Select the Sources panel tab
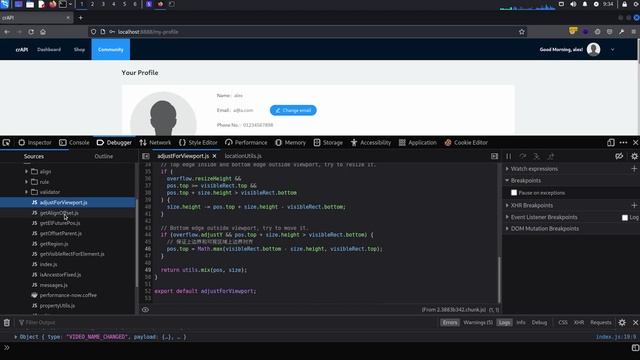The image size is (640, 360). [x=34, y=156]
